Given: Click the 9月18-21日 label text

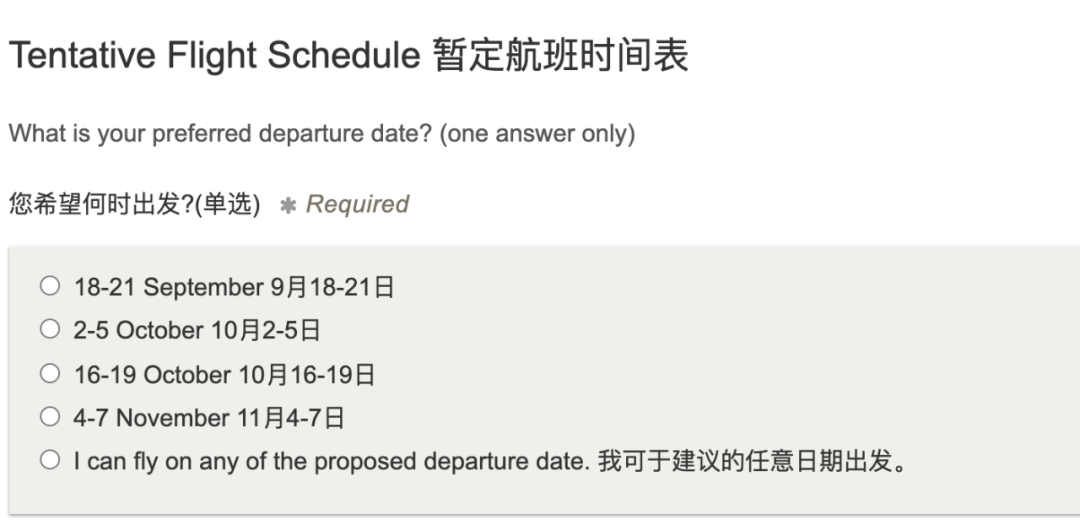Looking at the screenshot, I should point(332,287).
